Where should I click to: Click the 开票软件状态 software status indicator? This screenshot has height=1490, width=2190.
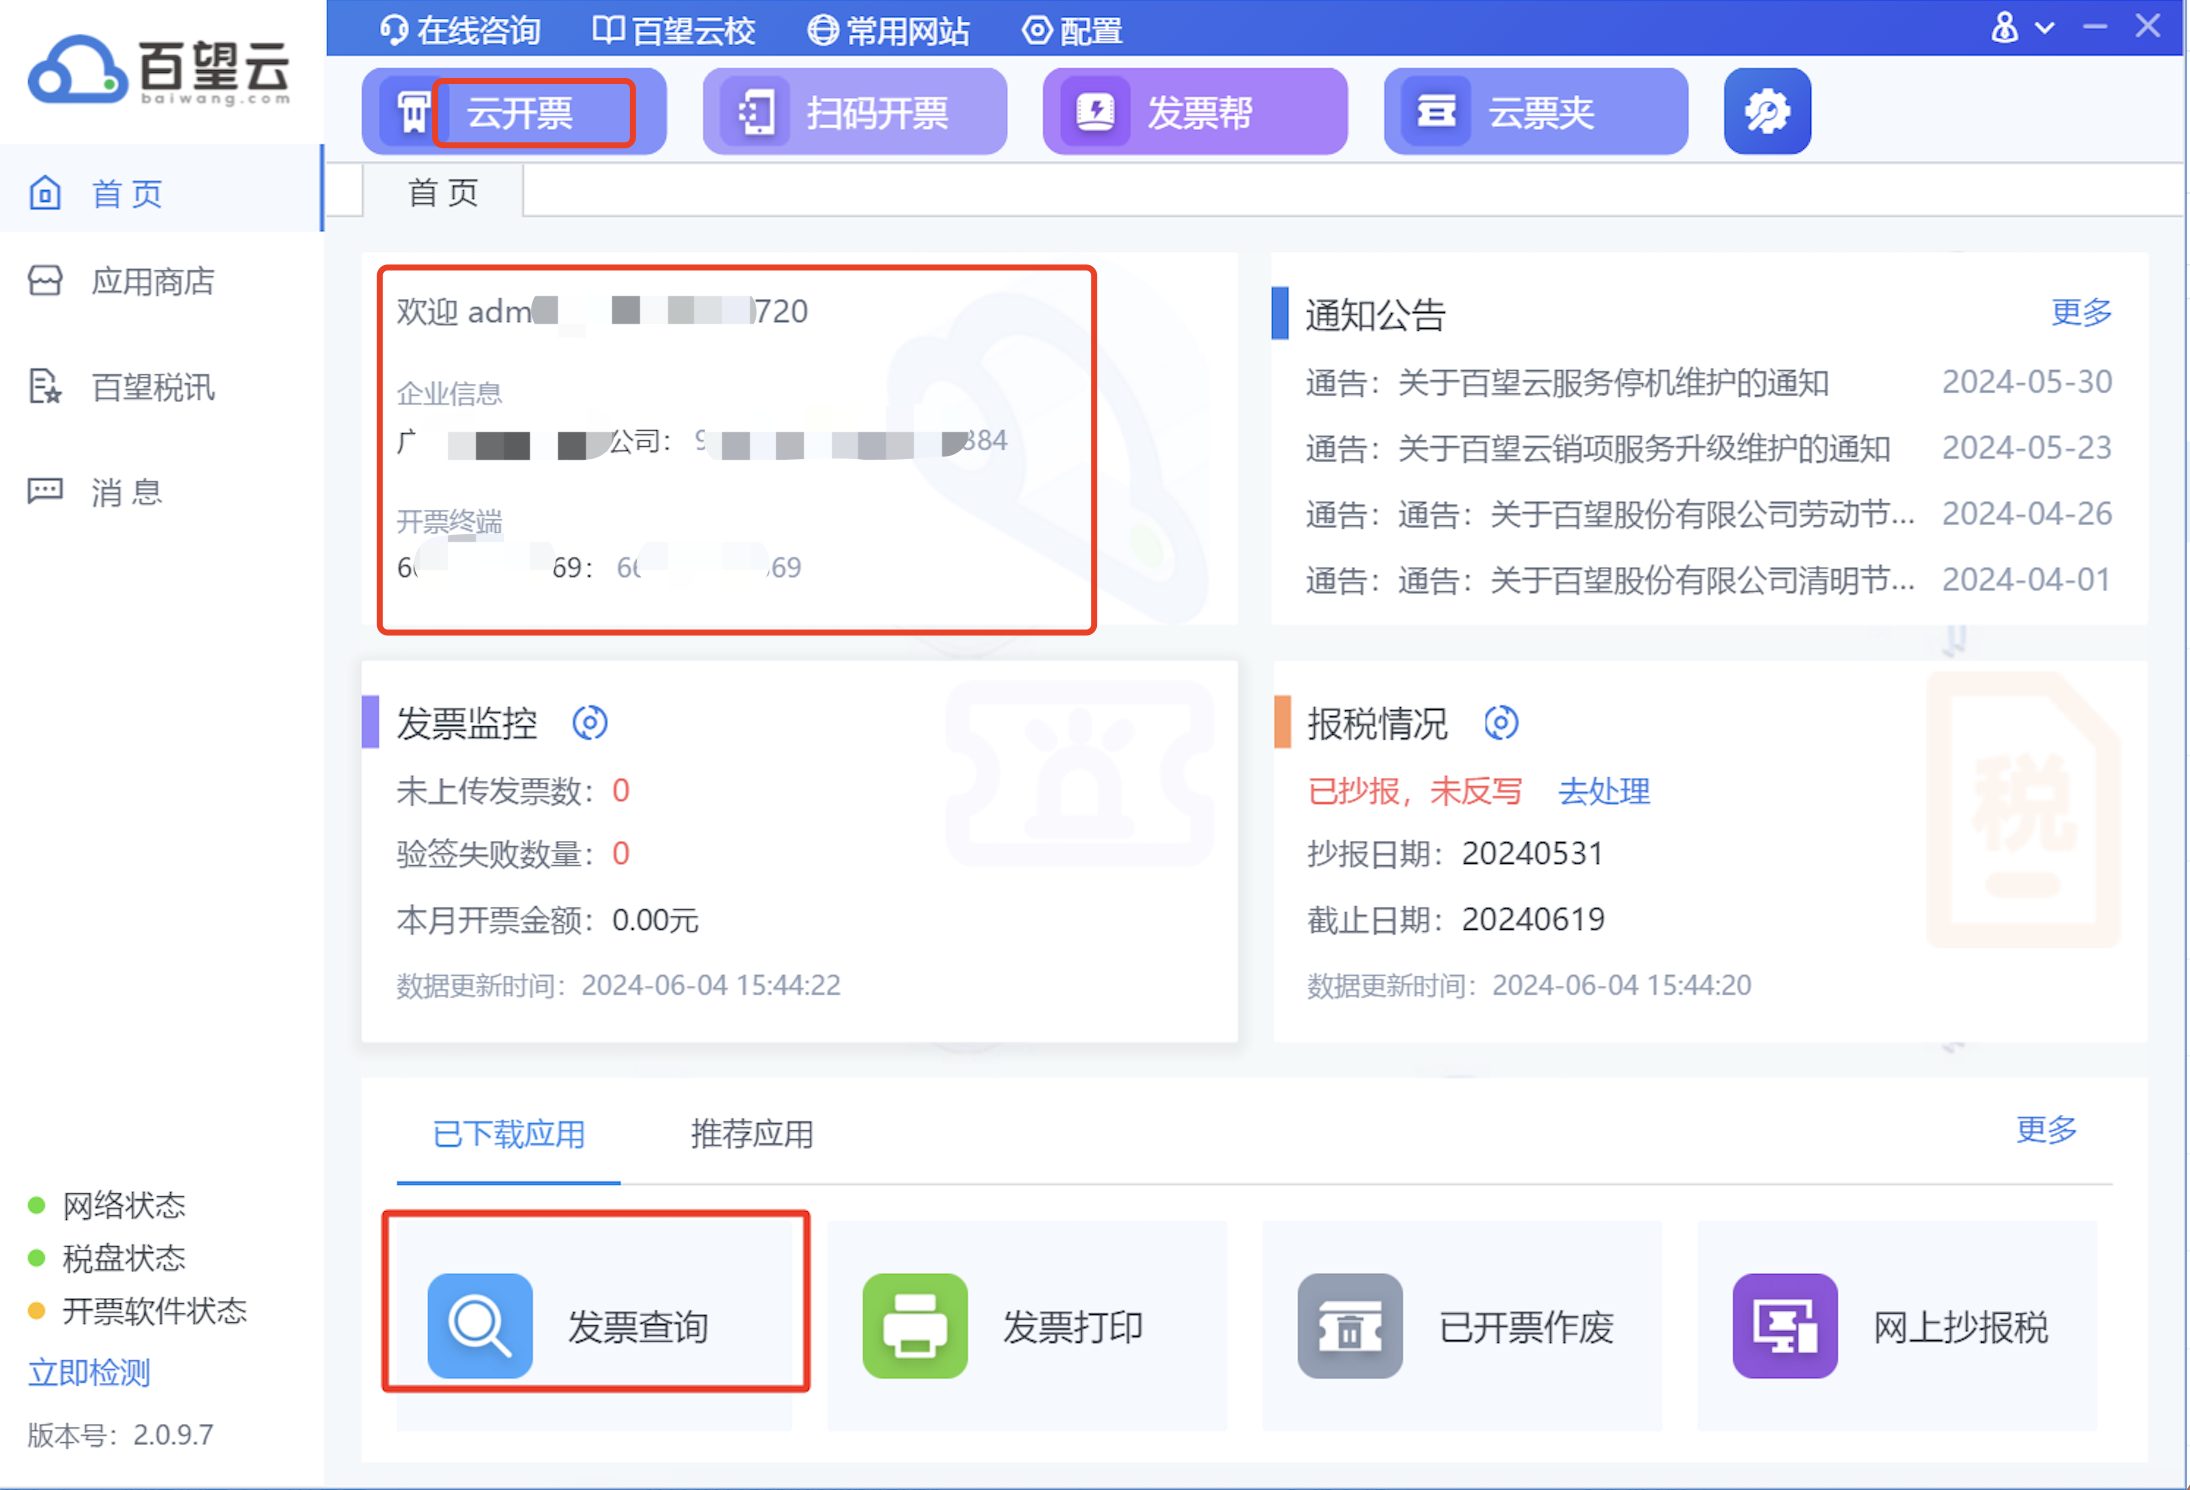click(138, 1311)
